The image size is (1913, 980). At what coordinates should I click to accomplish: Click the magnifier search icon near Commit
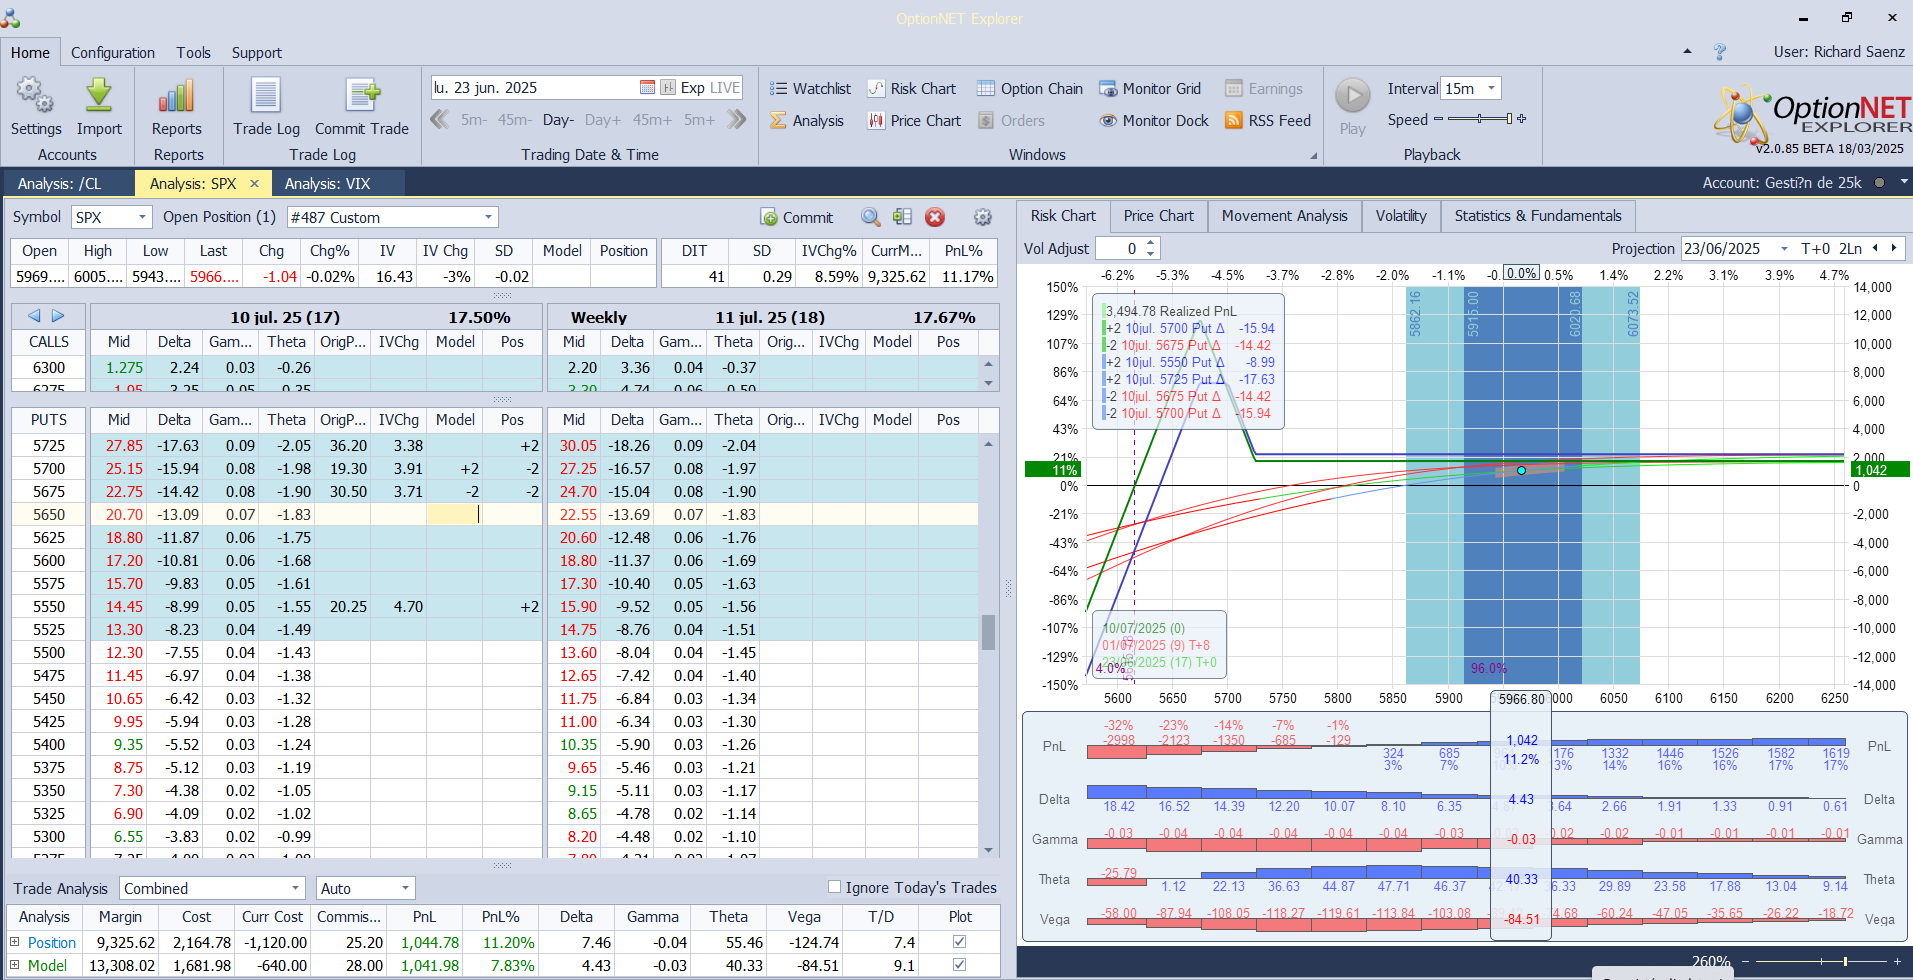tap(871, 217)
